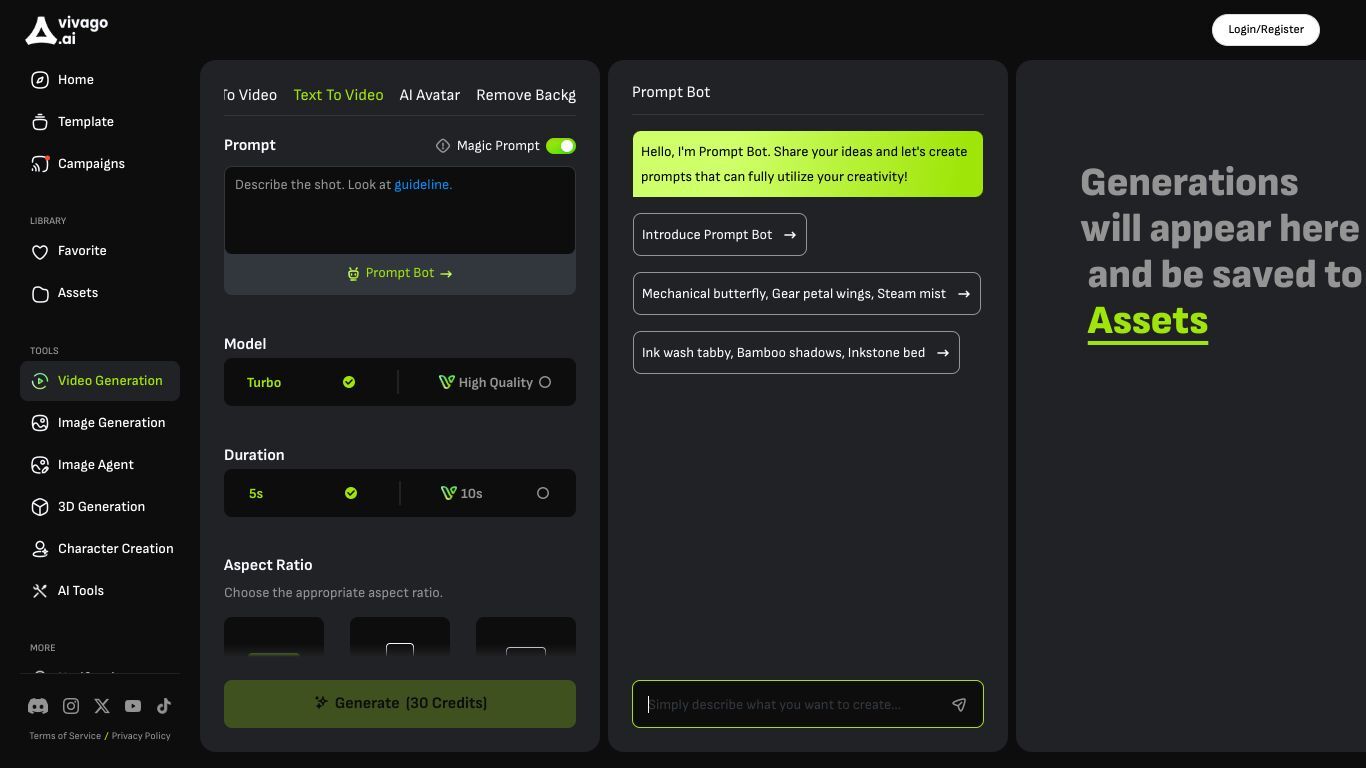Open the Discord social link
The width and height of the screenshot is (1366, 768).
tap(38, 706)
